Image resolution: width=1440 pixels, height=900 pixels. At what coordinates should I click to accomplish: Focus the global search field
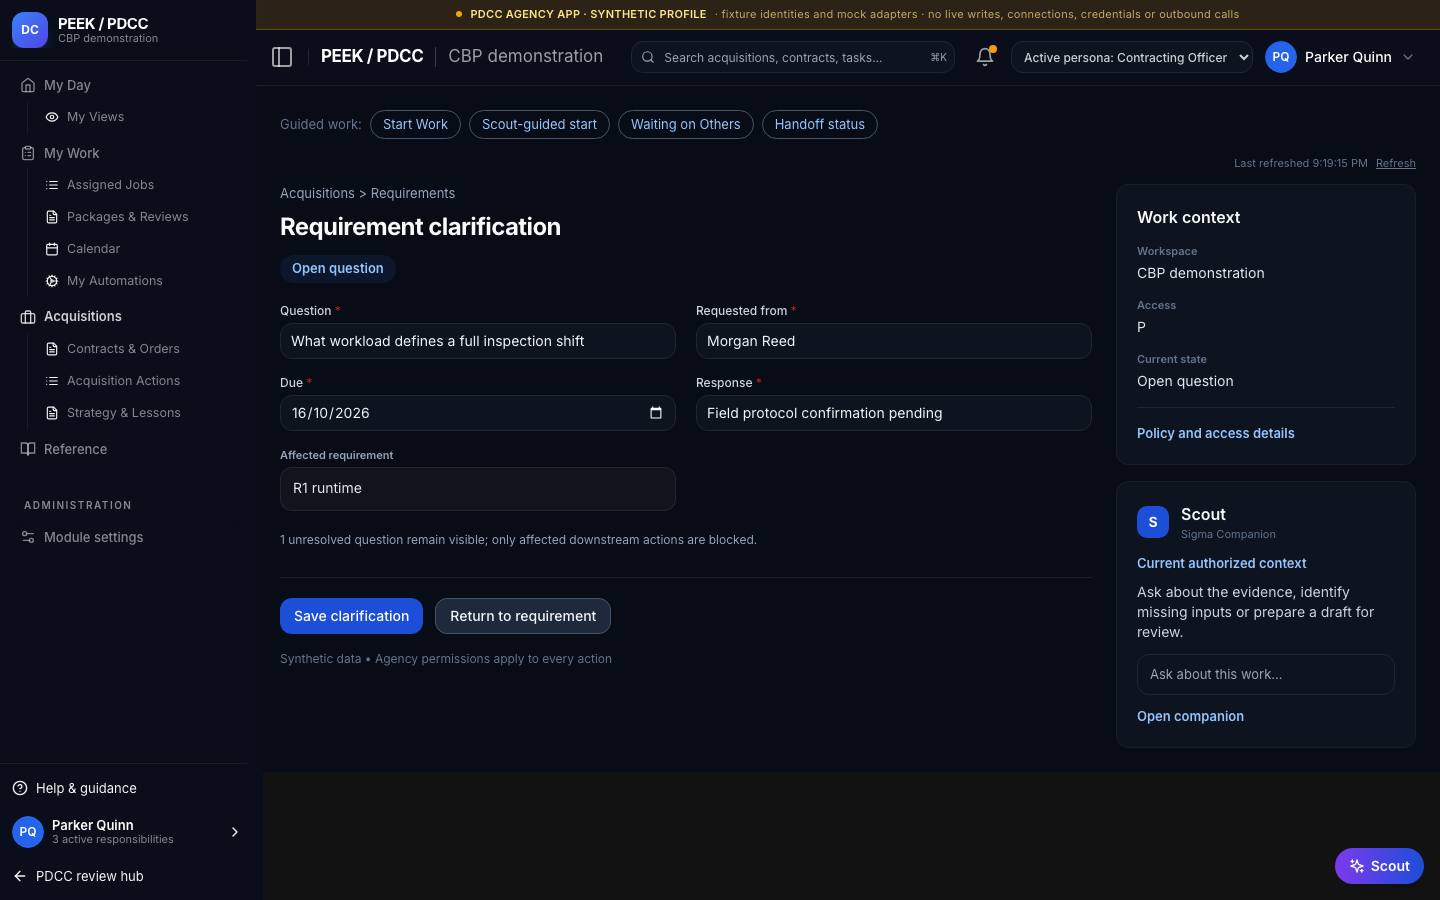tap(792, 57)
